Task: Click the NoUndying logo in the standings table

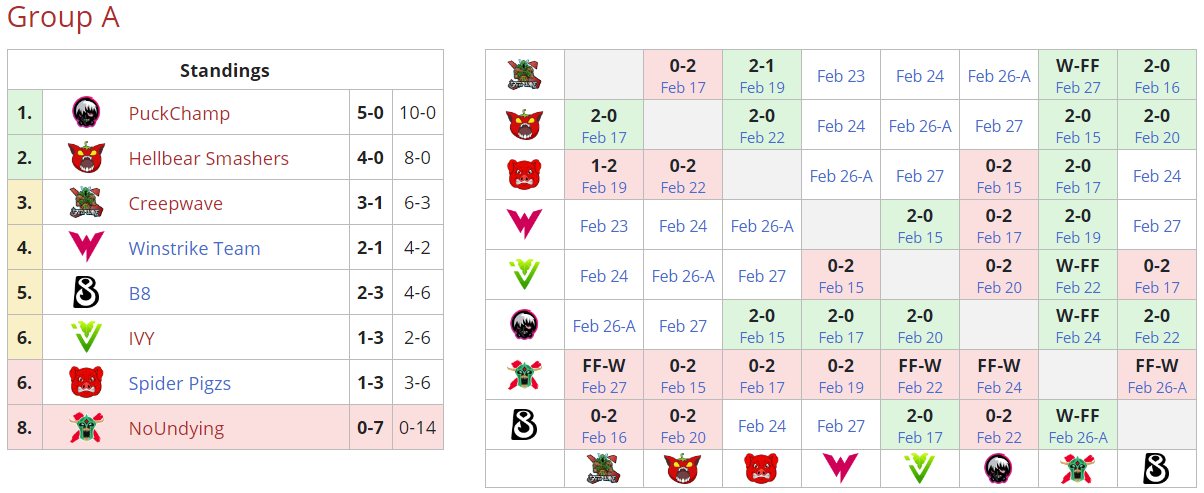Action: coord(86,428)
